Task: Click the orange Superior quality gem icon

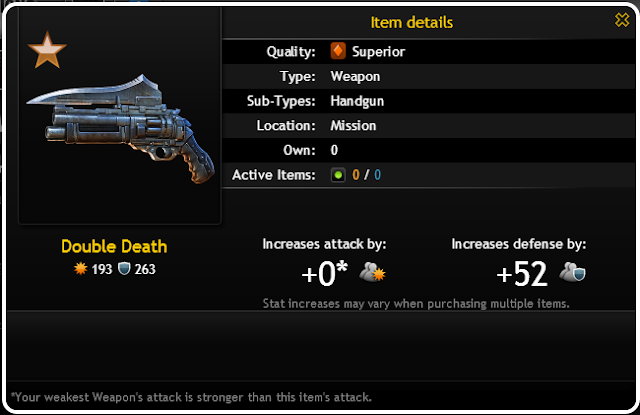Action: [338, 51]
